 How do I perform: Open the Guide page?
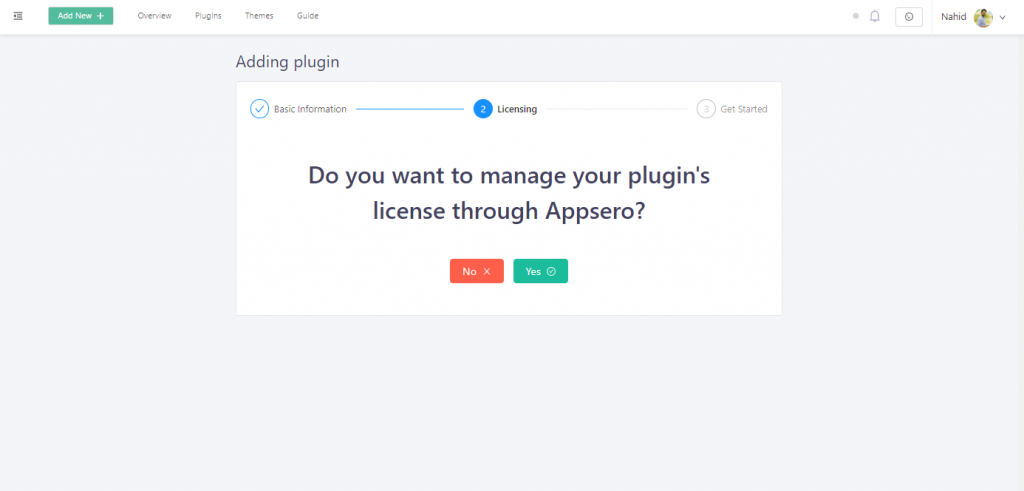tap(308, 16)
